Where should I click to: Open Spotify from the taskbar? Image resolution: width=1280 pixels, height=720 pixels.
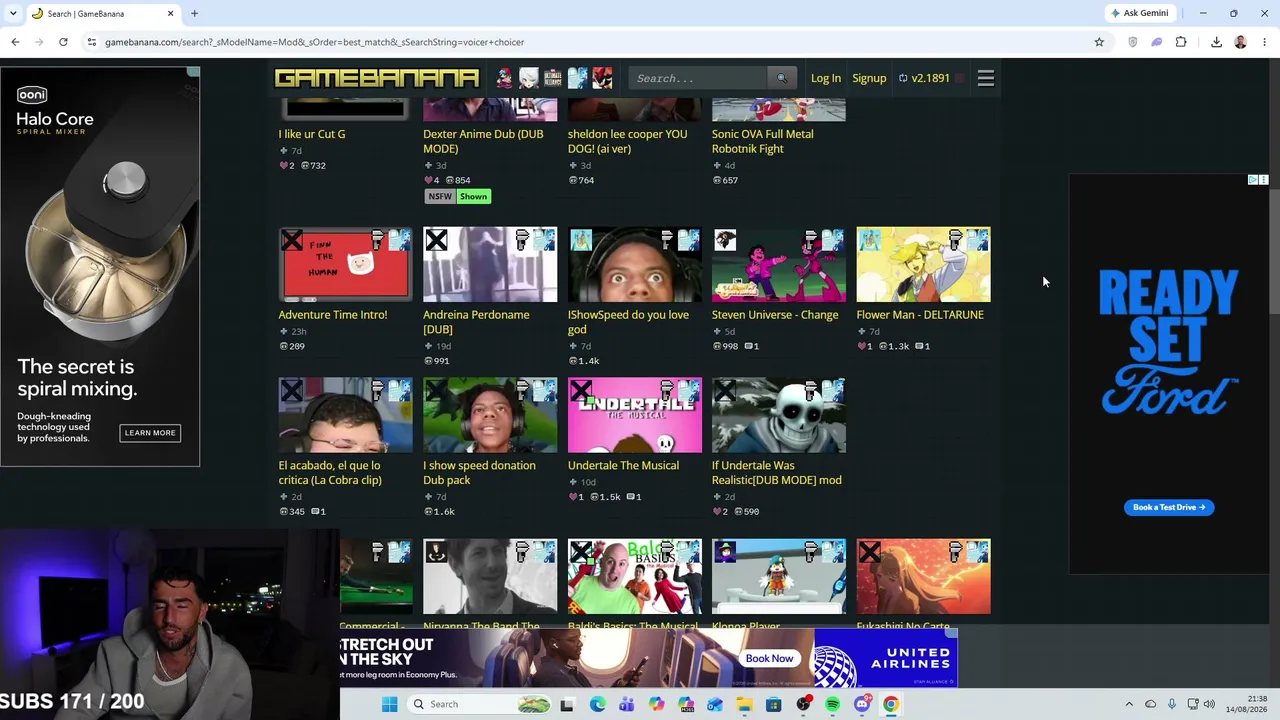coord(832,704)
